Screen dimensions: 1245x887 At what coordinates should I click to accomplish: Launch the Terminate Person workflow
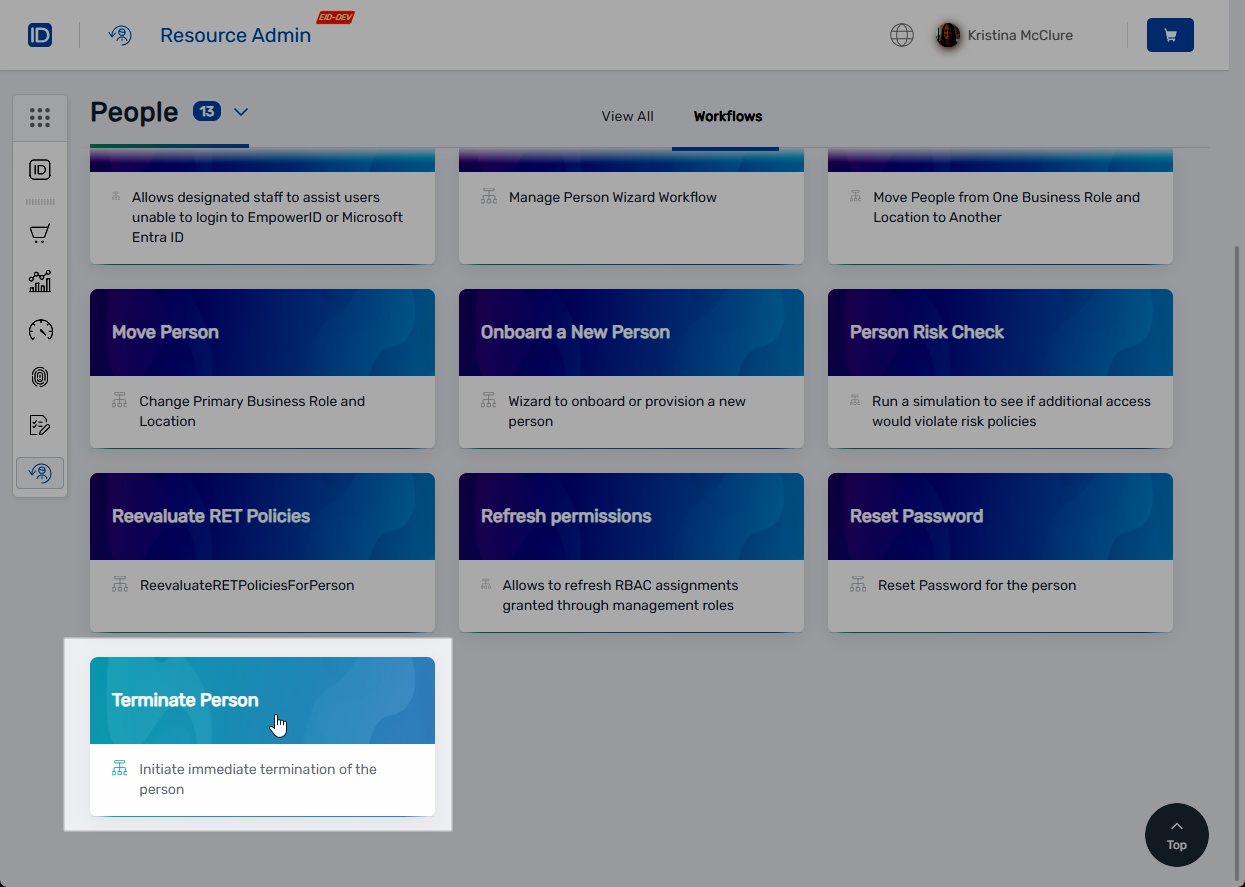click(x=262, y=701)
